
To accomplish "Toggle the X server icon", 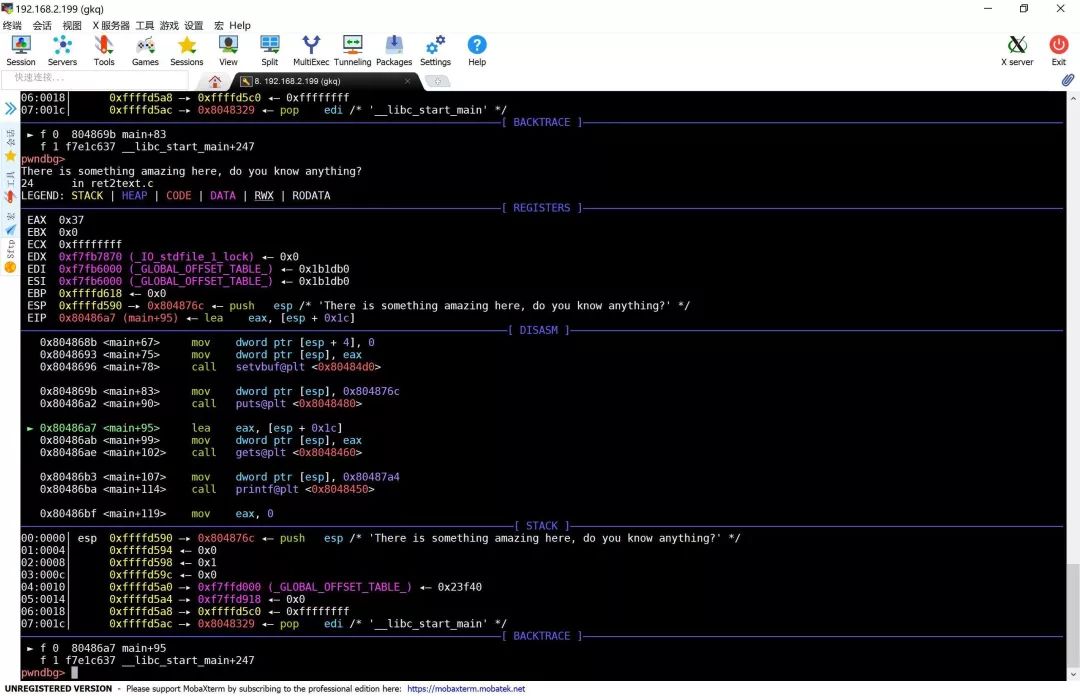I will coord(1017,51).
